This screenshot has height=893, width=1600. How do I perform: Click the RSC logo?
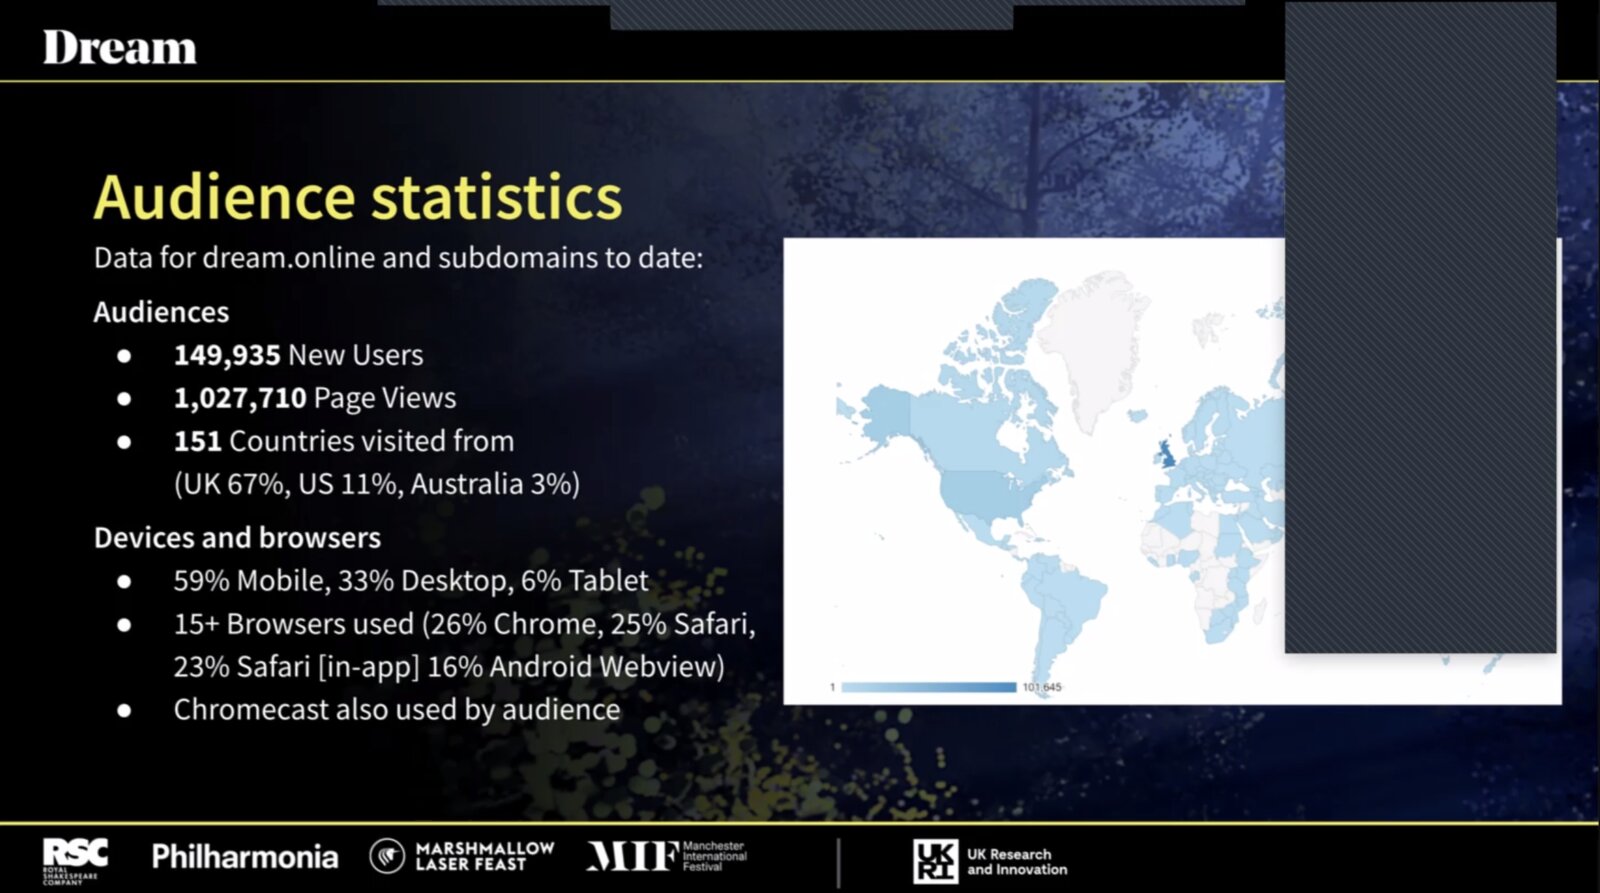pyautogui.click(x=75, y=861)
